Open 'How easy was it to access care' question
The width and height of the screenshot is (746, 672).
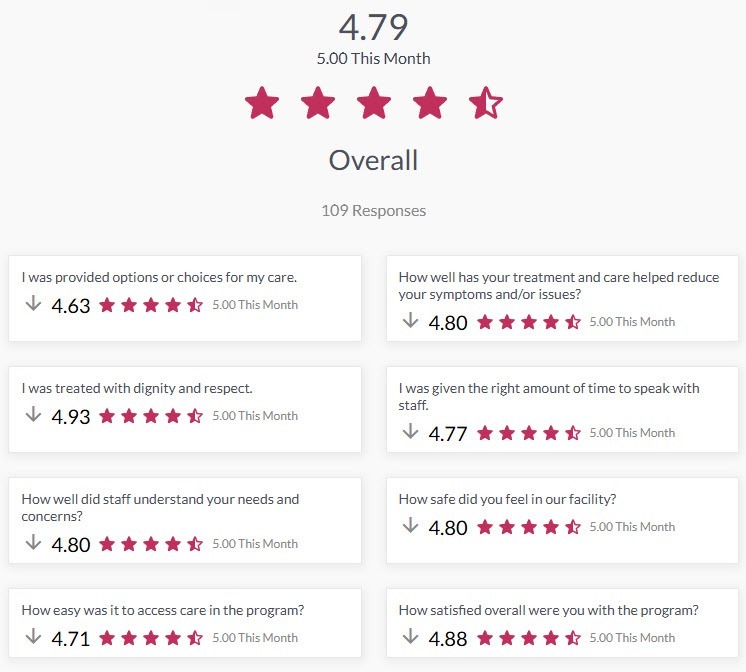185,623
